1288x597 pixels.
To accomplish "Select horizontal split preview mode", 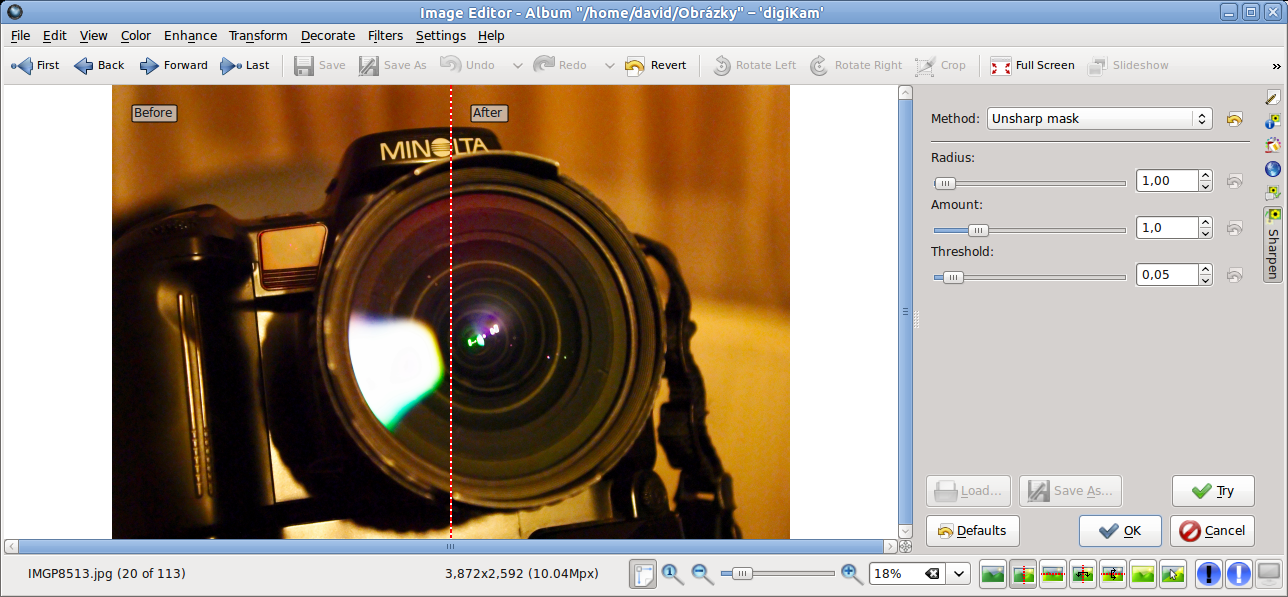I will 1053,574.
